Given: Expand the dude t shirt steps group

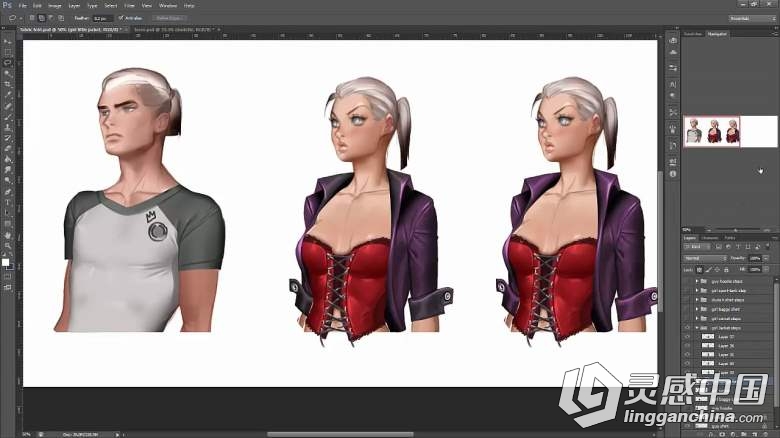Looking at the screenshot, I should pos(696,300).
